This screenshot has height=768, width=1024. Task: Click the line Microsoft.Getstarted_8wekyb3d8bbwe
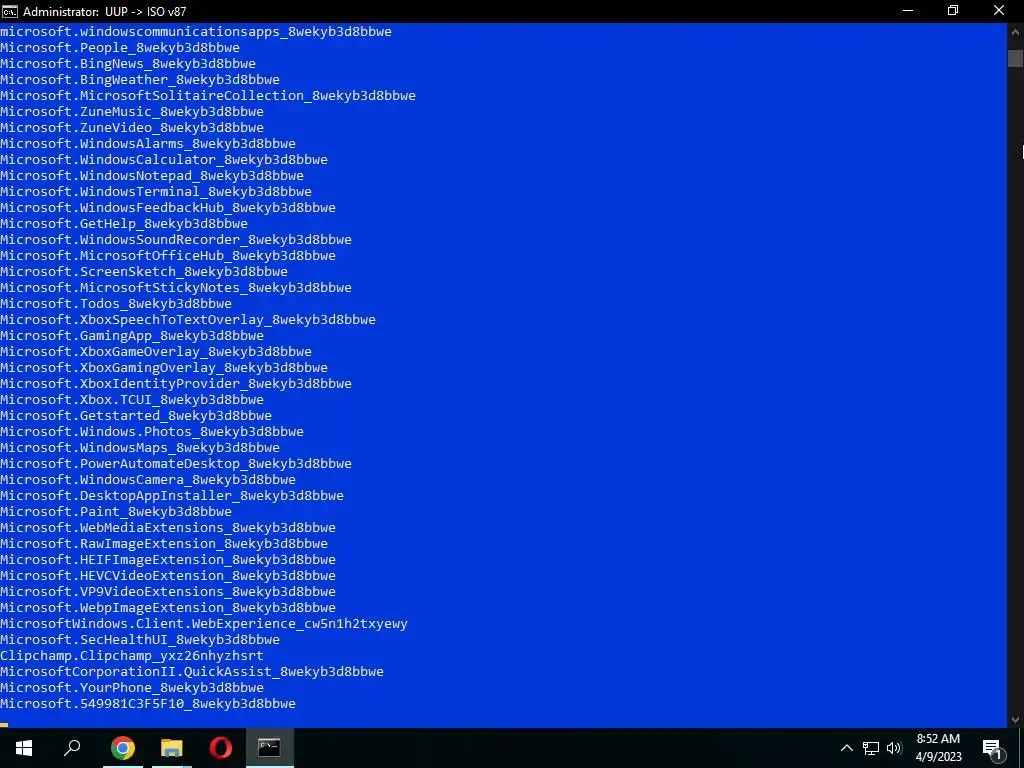coord(136,416)
